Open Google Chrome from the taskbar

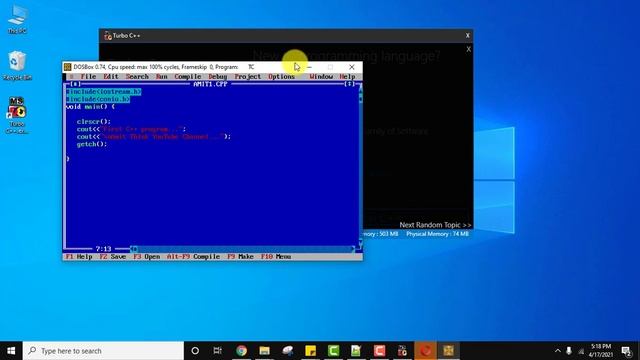(x=242, y=351)
